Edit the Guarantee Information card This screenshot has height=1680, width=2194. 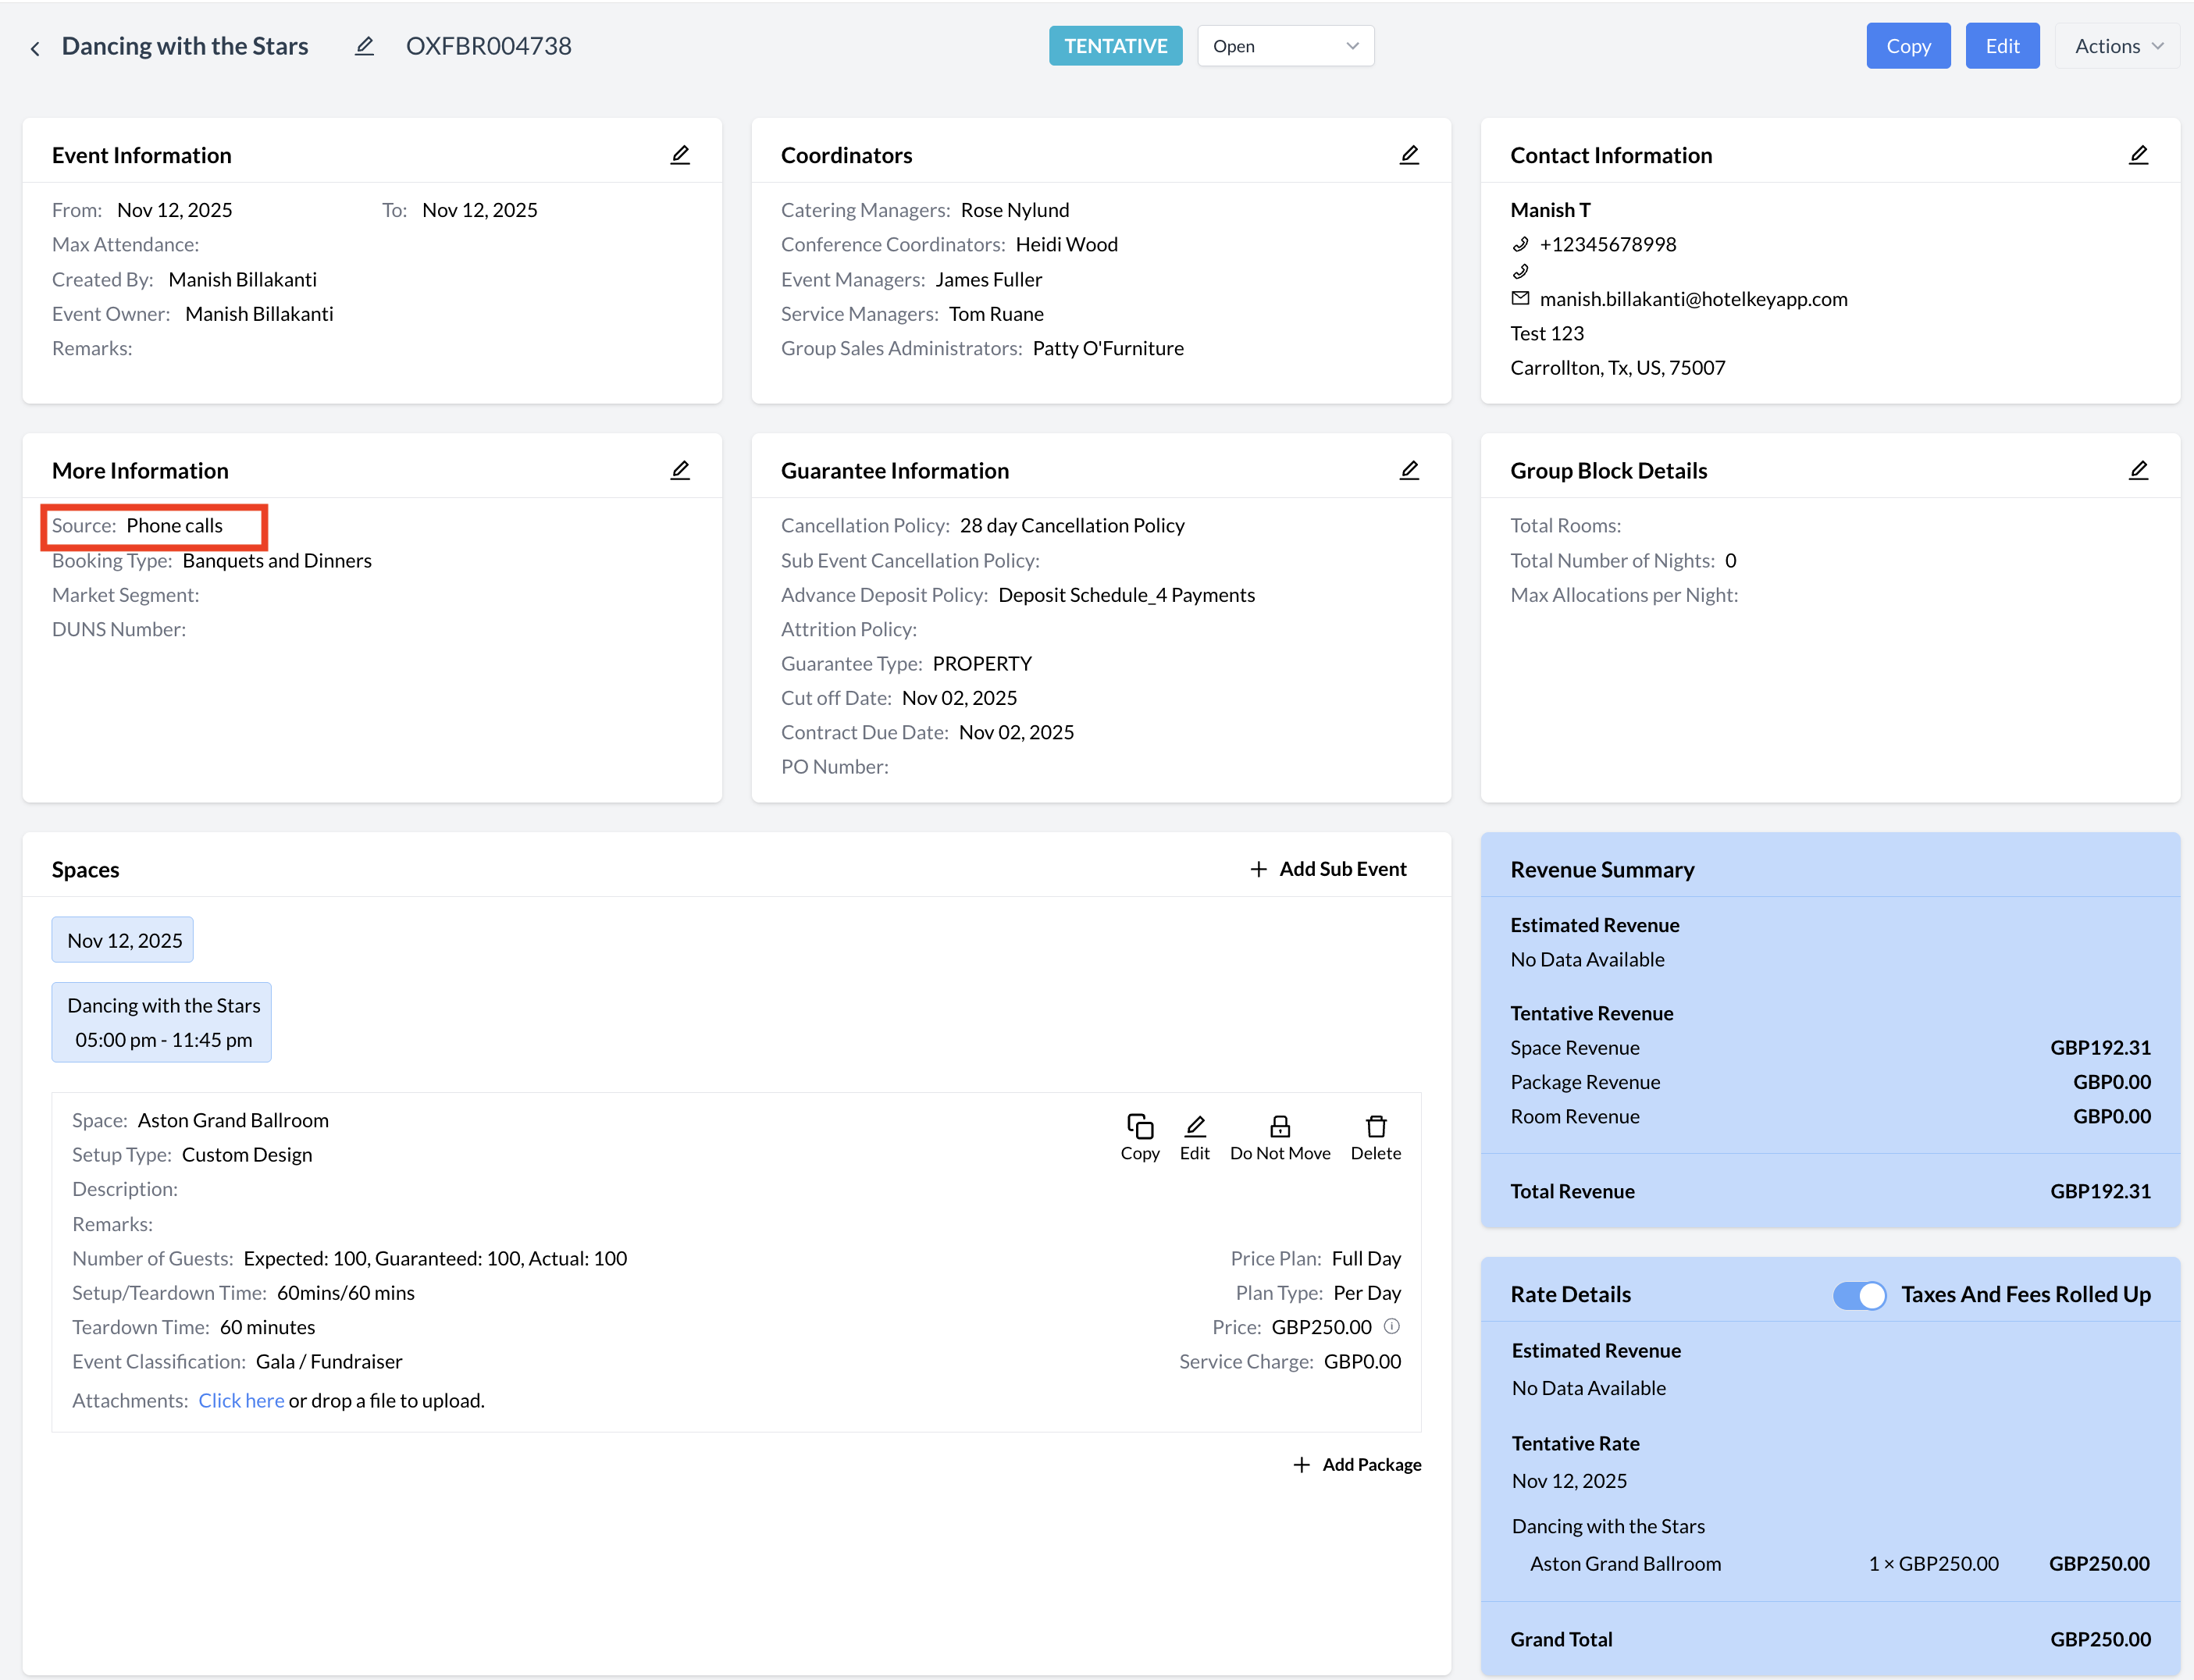(x=1408, y=470)
